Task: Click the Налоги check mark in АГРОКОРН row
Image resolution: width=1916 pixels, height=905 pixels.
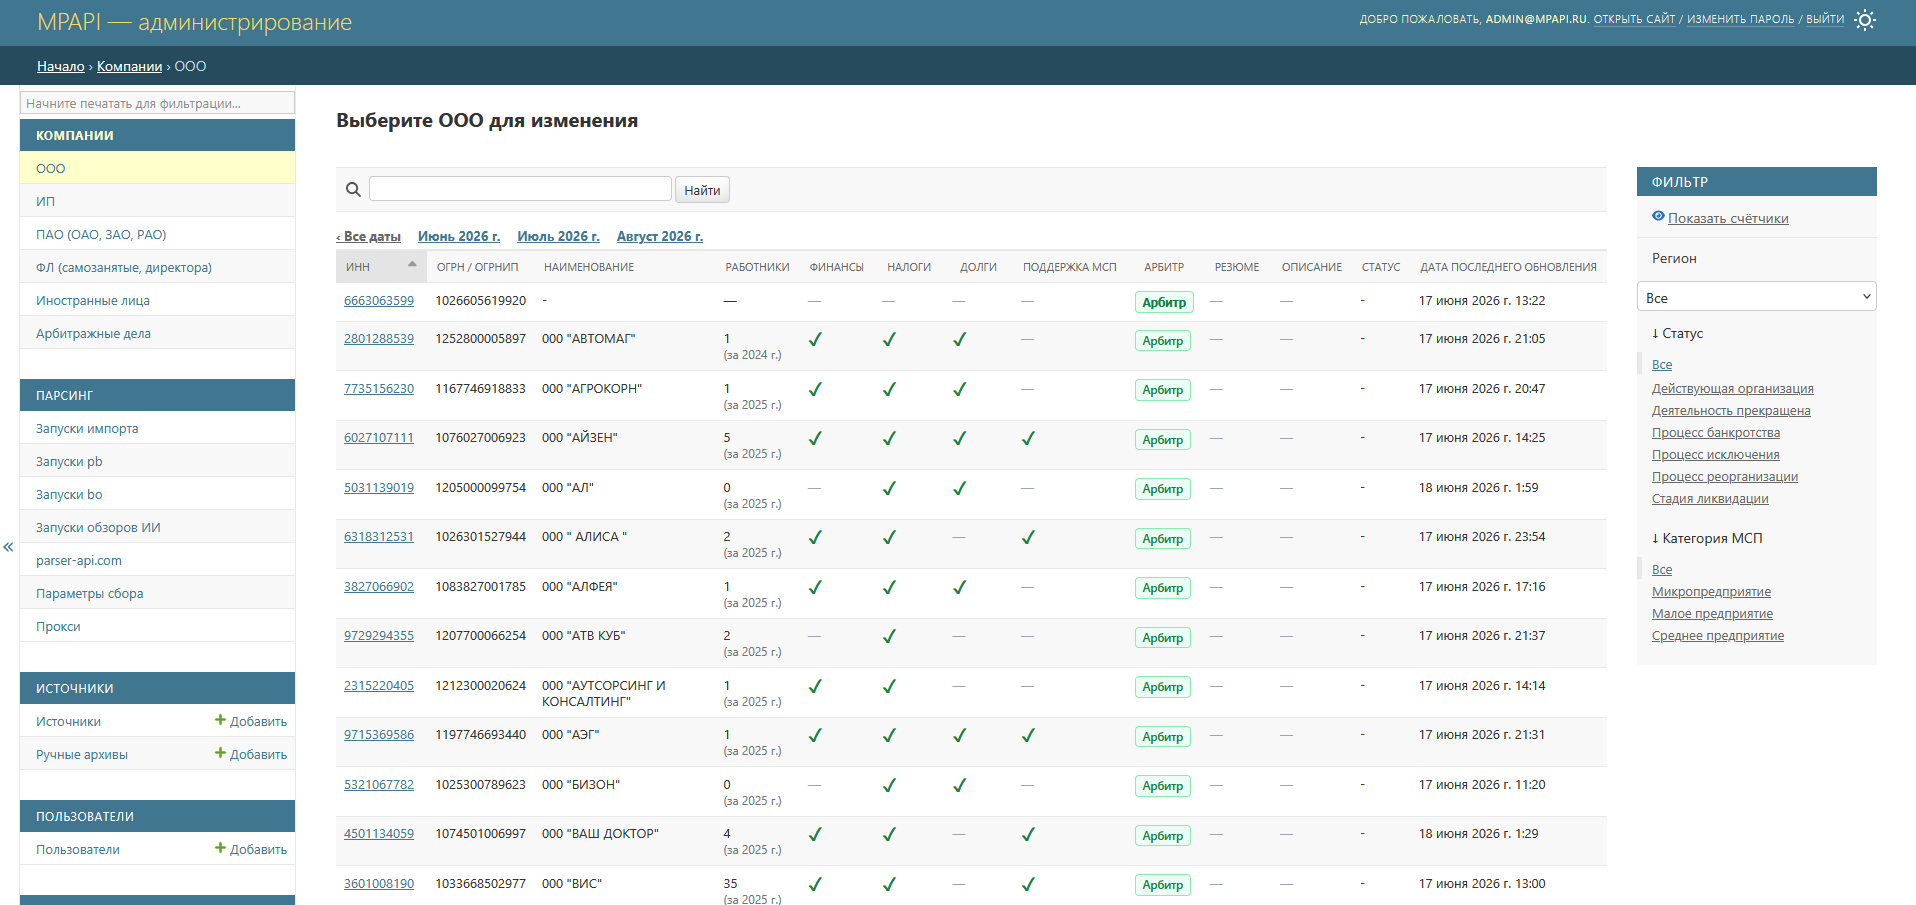Action: point(889,389)
